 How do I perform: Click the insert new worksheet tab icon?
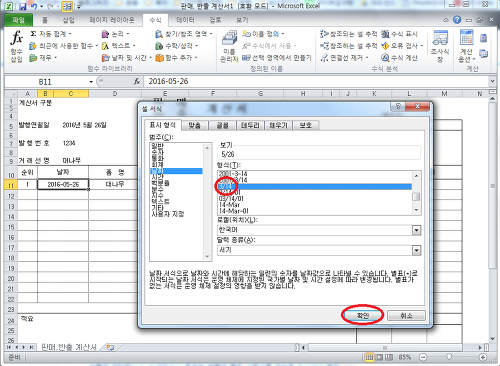click(110, 347)
